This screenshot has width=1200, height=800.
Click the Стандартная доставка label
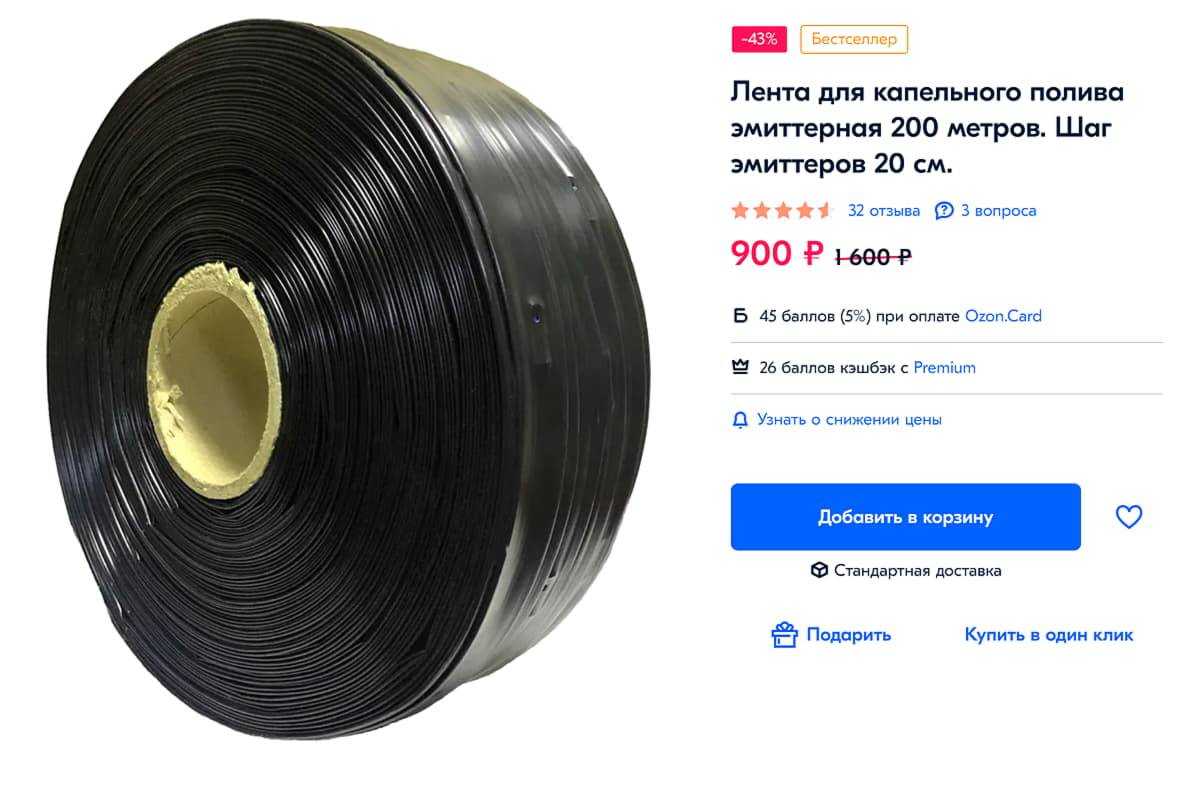[917, 570]
